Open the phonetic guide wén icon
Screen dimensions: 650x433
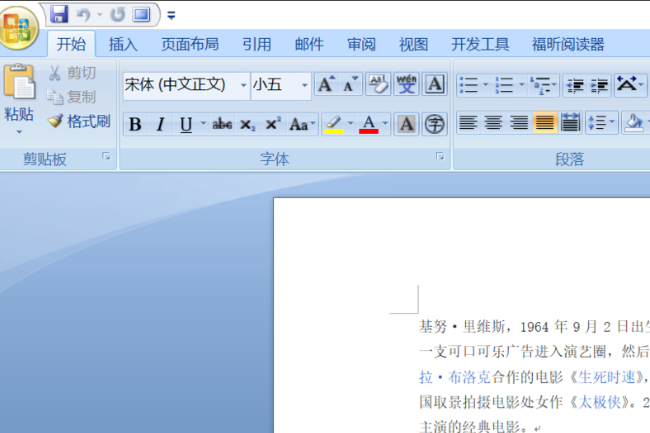tap(406, 84)
